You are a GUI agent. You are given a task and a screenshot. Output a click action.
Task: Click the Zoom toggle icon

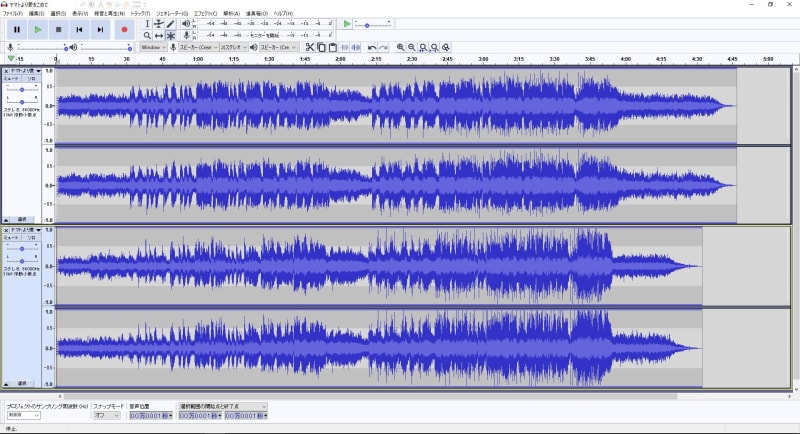click(x=446, y=47)
